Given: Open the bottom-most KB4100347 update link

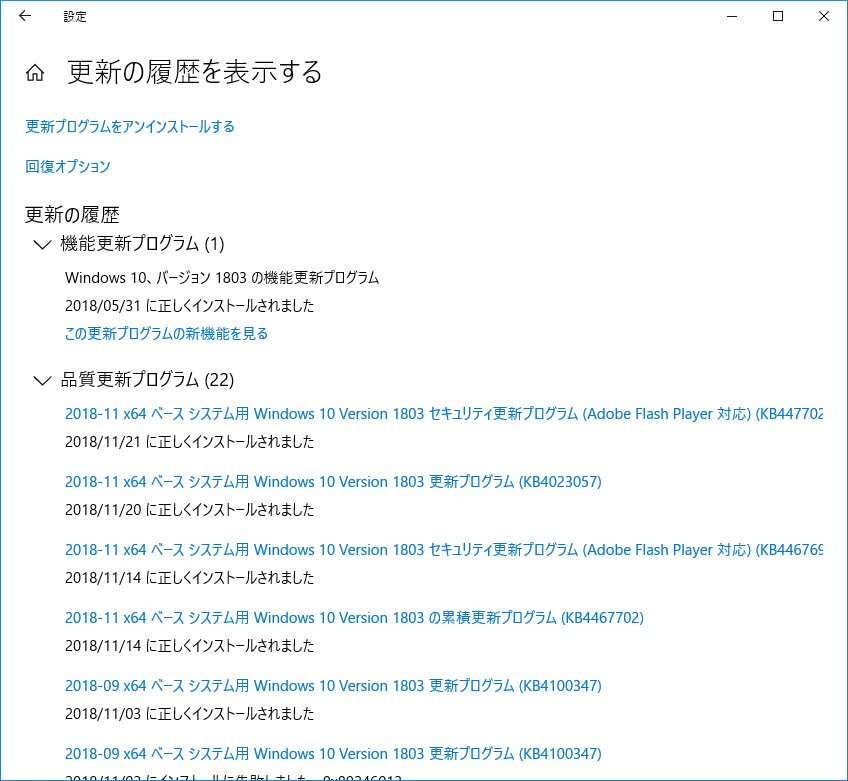Looking at the screenshot, I should tap(333, 754).
